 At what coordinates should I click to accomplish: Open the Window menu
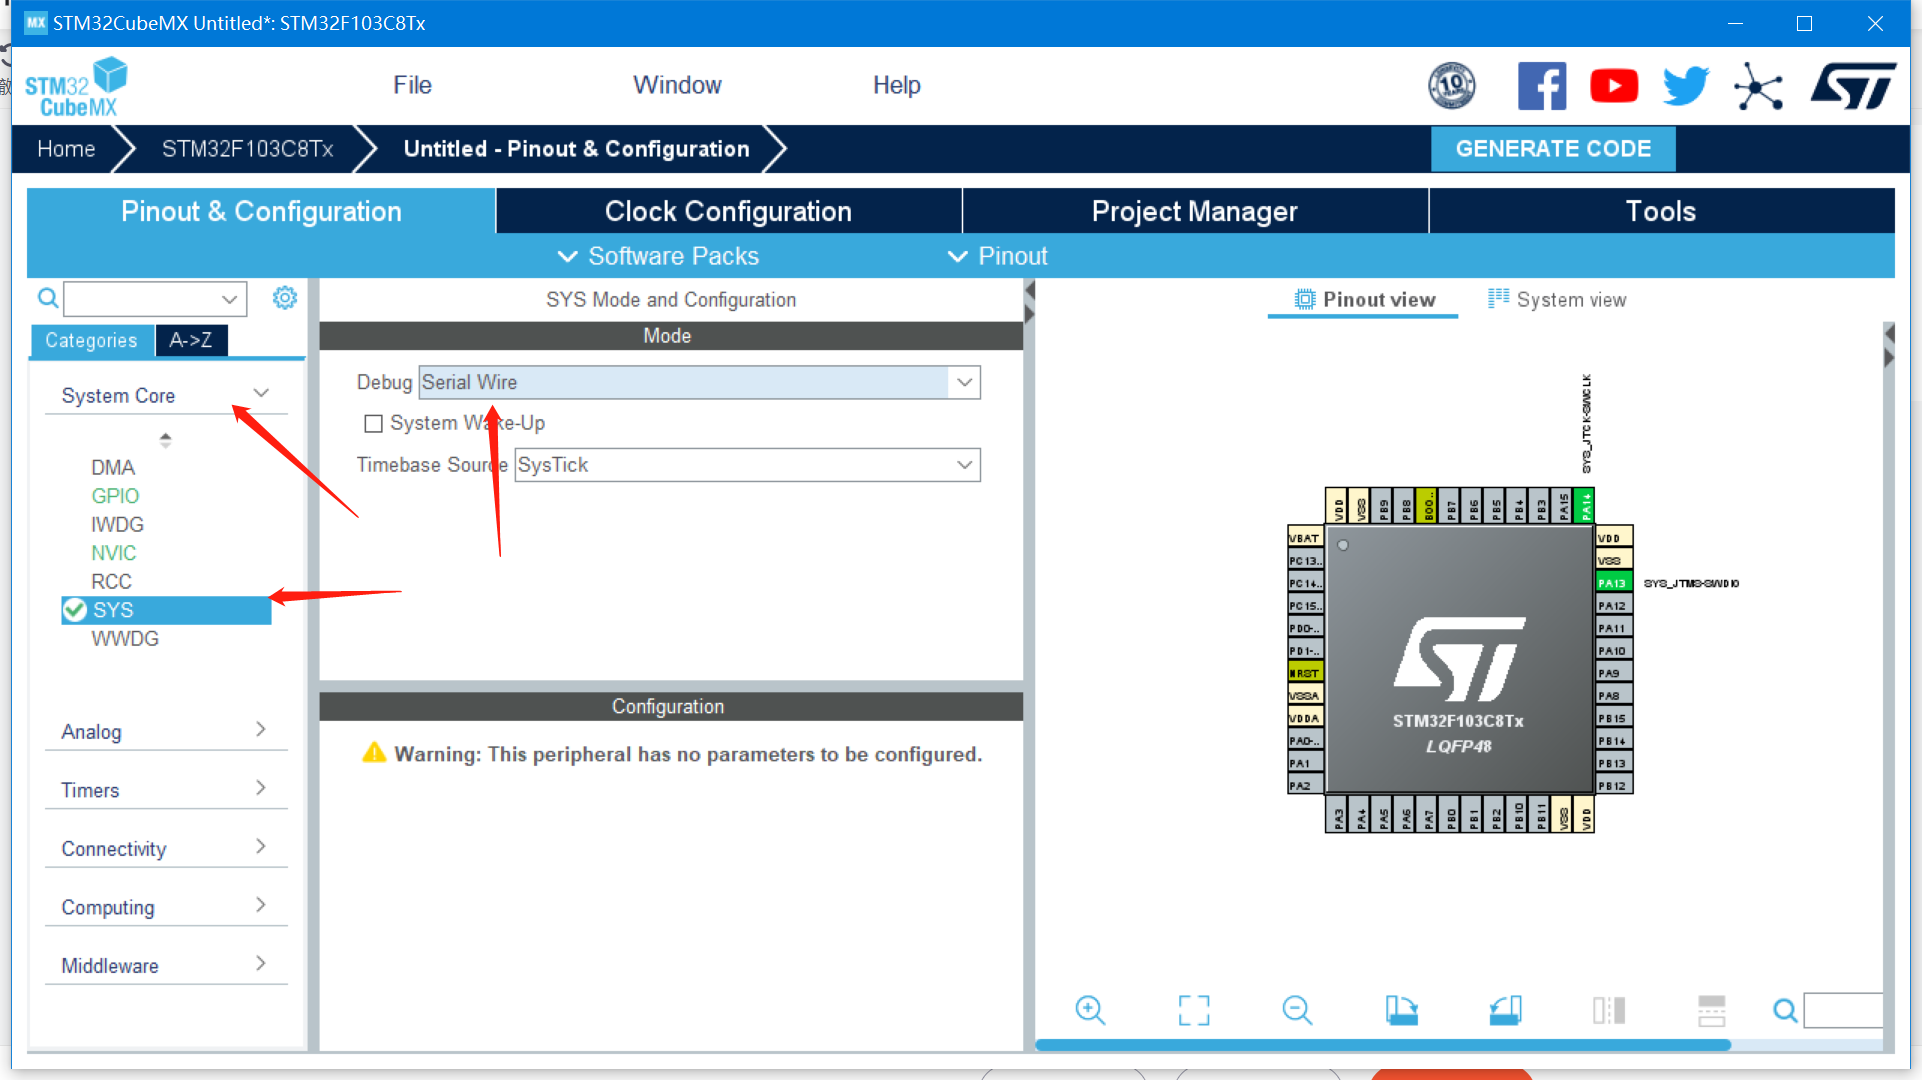click(677, 85)
